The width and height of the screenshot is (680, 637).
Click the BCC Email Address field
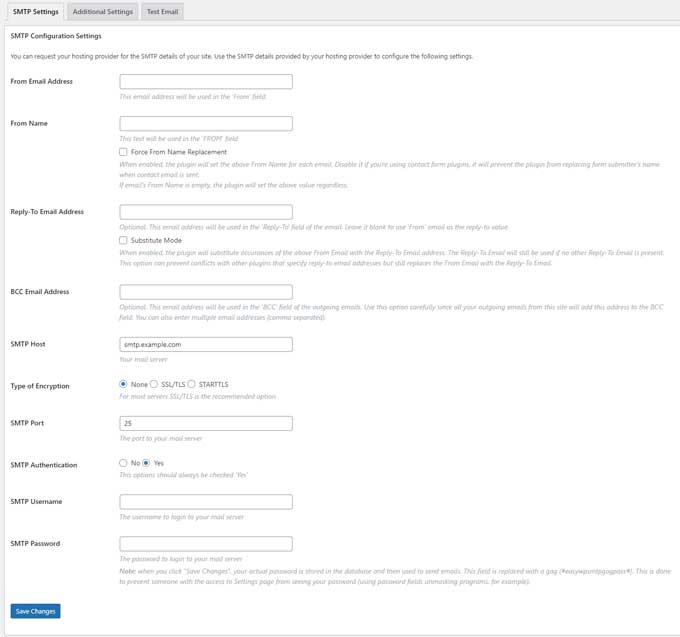206,292
